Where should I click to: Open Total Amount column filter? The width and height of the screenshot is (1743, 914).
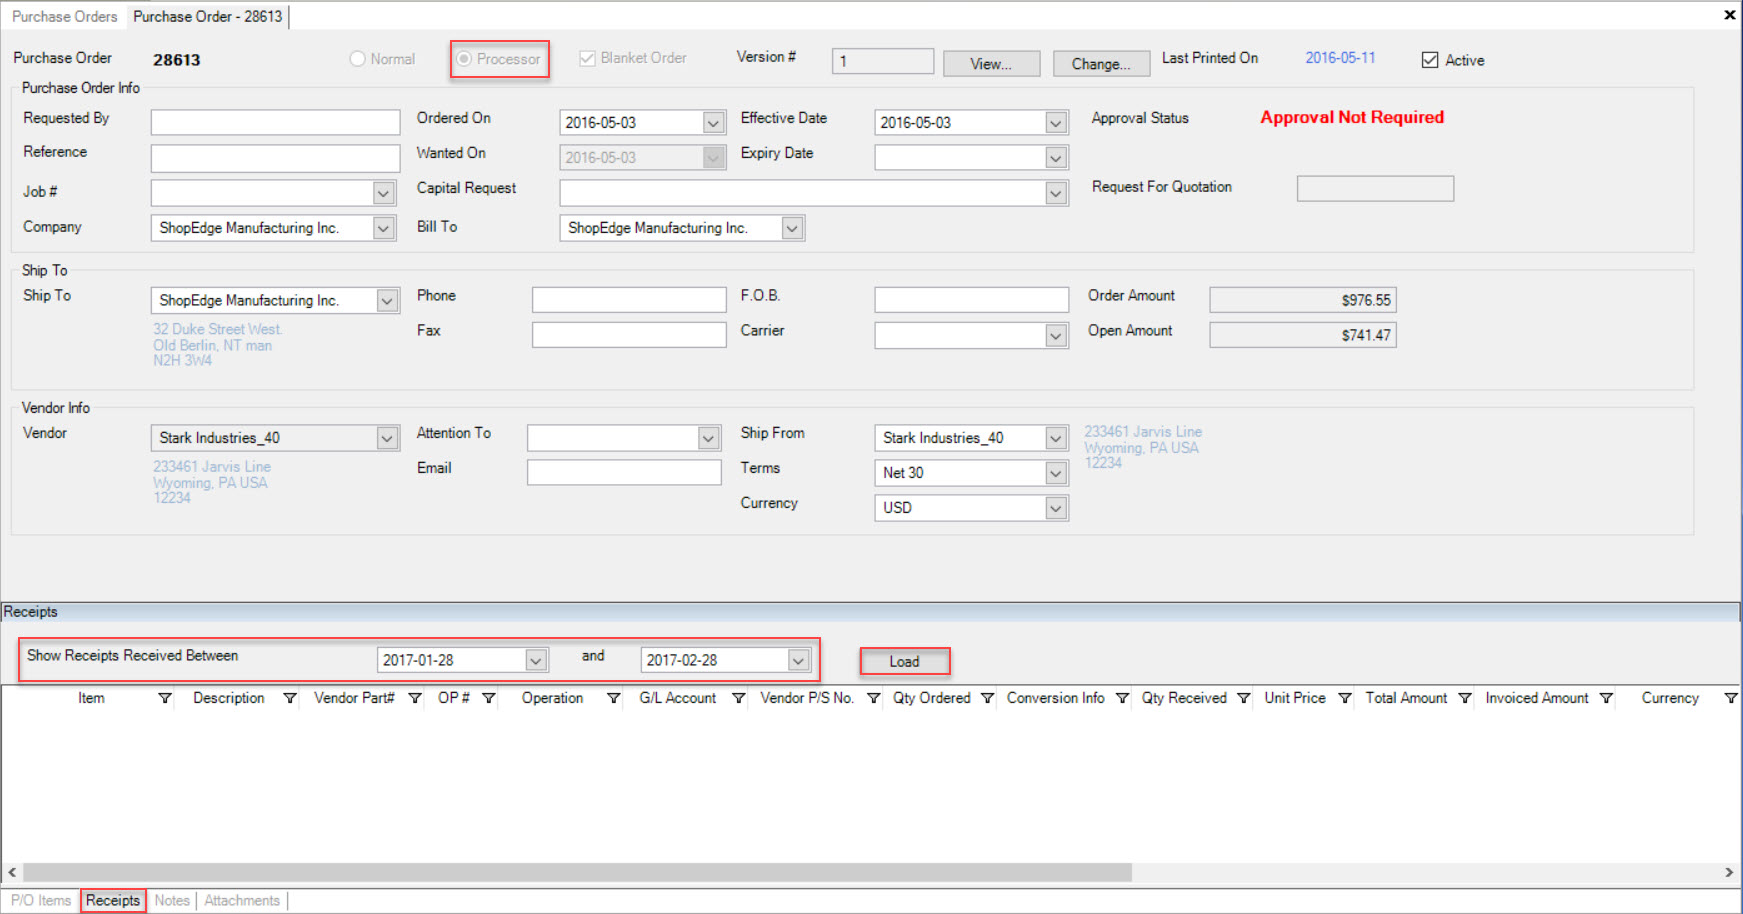(x=1465, y=698)
